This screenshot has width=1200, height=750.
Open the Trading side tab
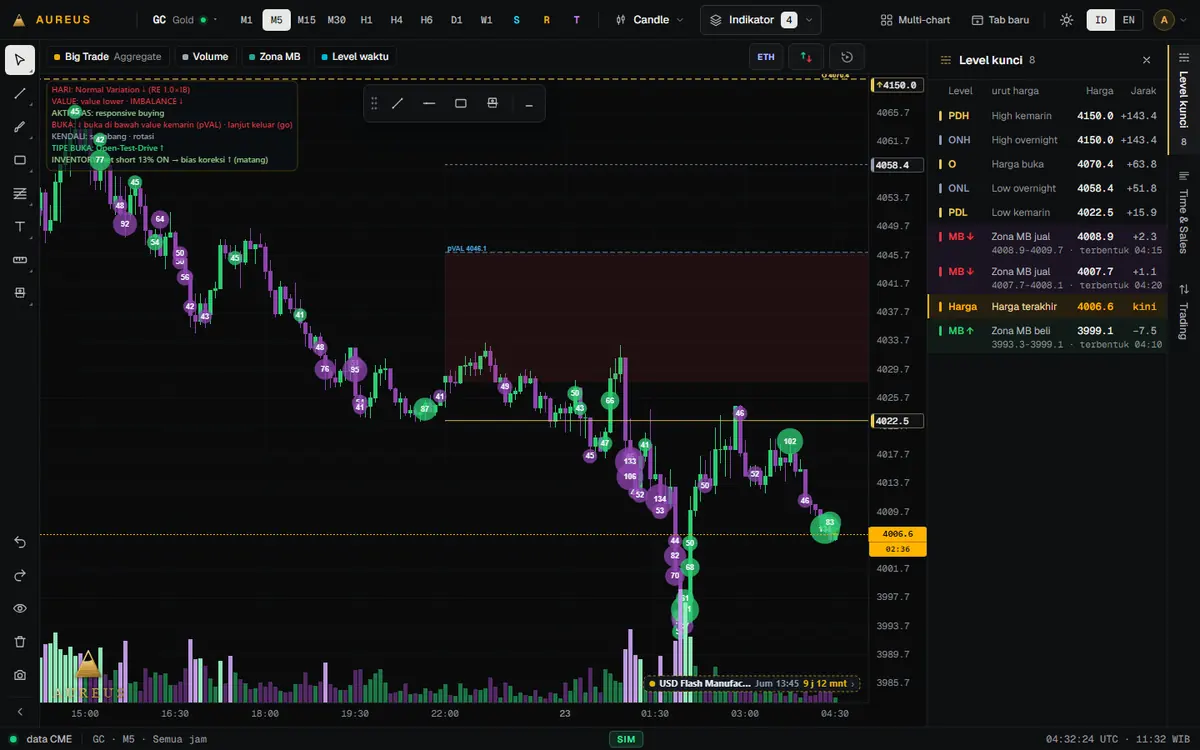[1184, 312]
